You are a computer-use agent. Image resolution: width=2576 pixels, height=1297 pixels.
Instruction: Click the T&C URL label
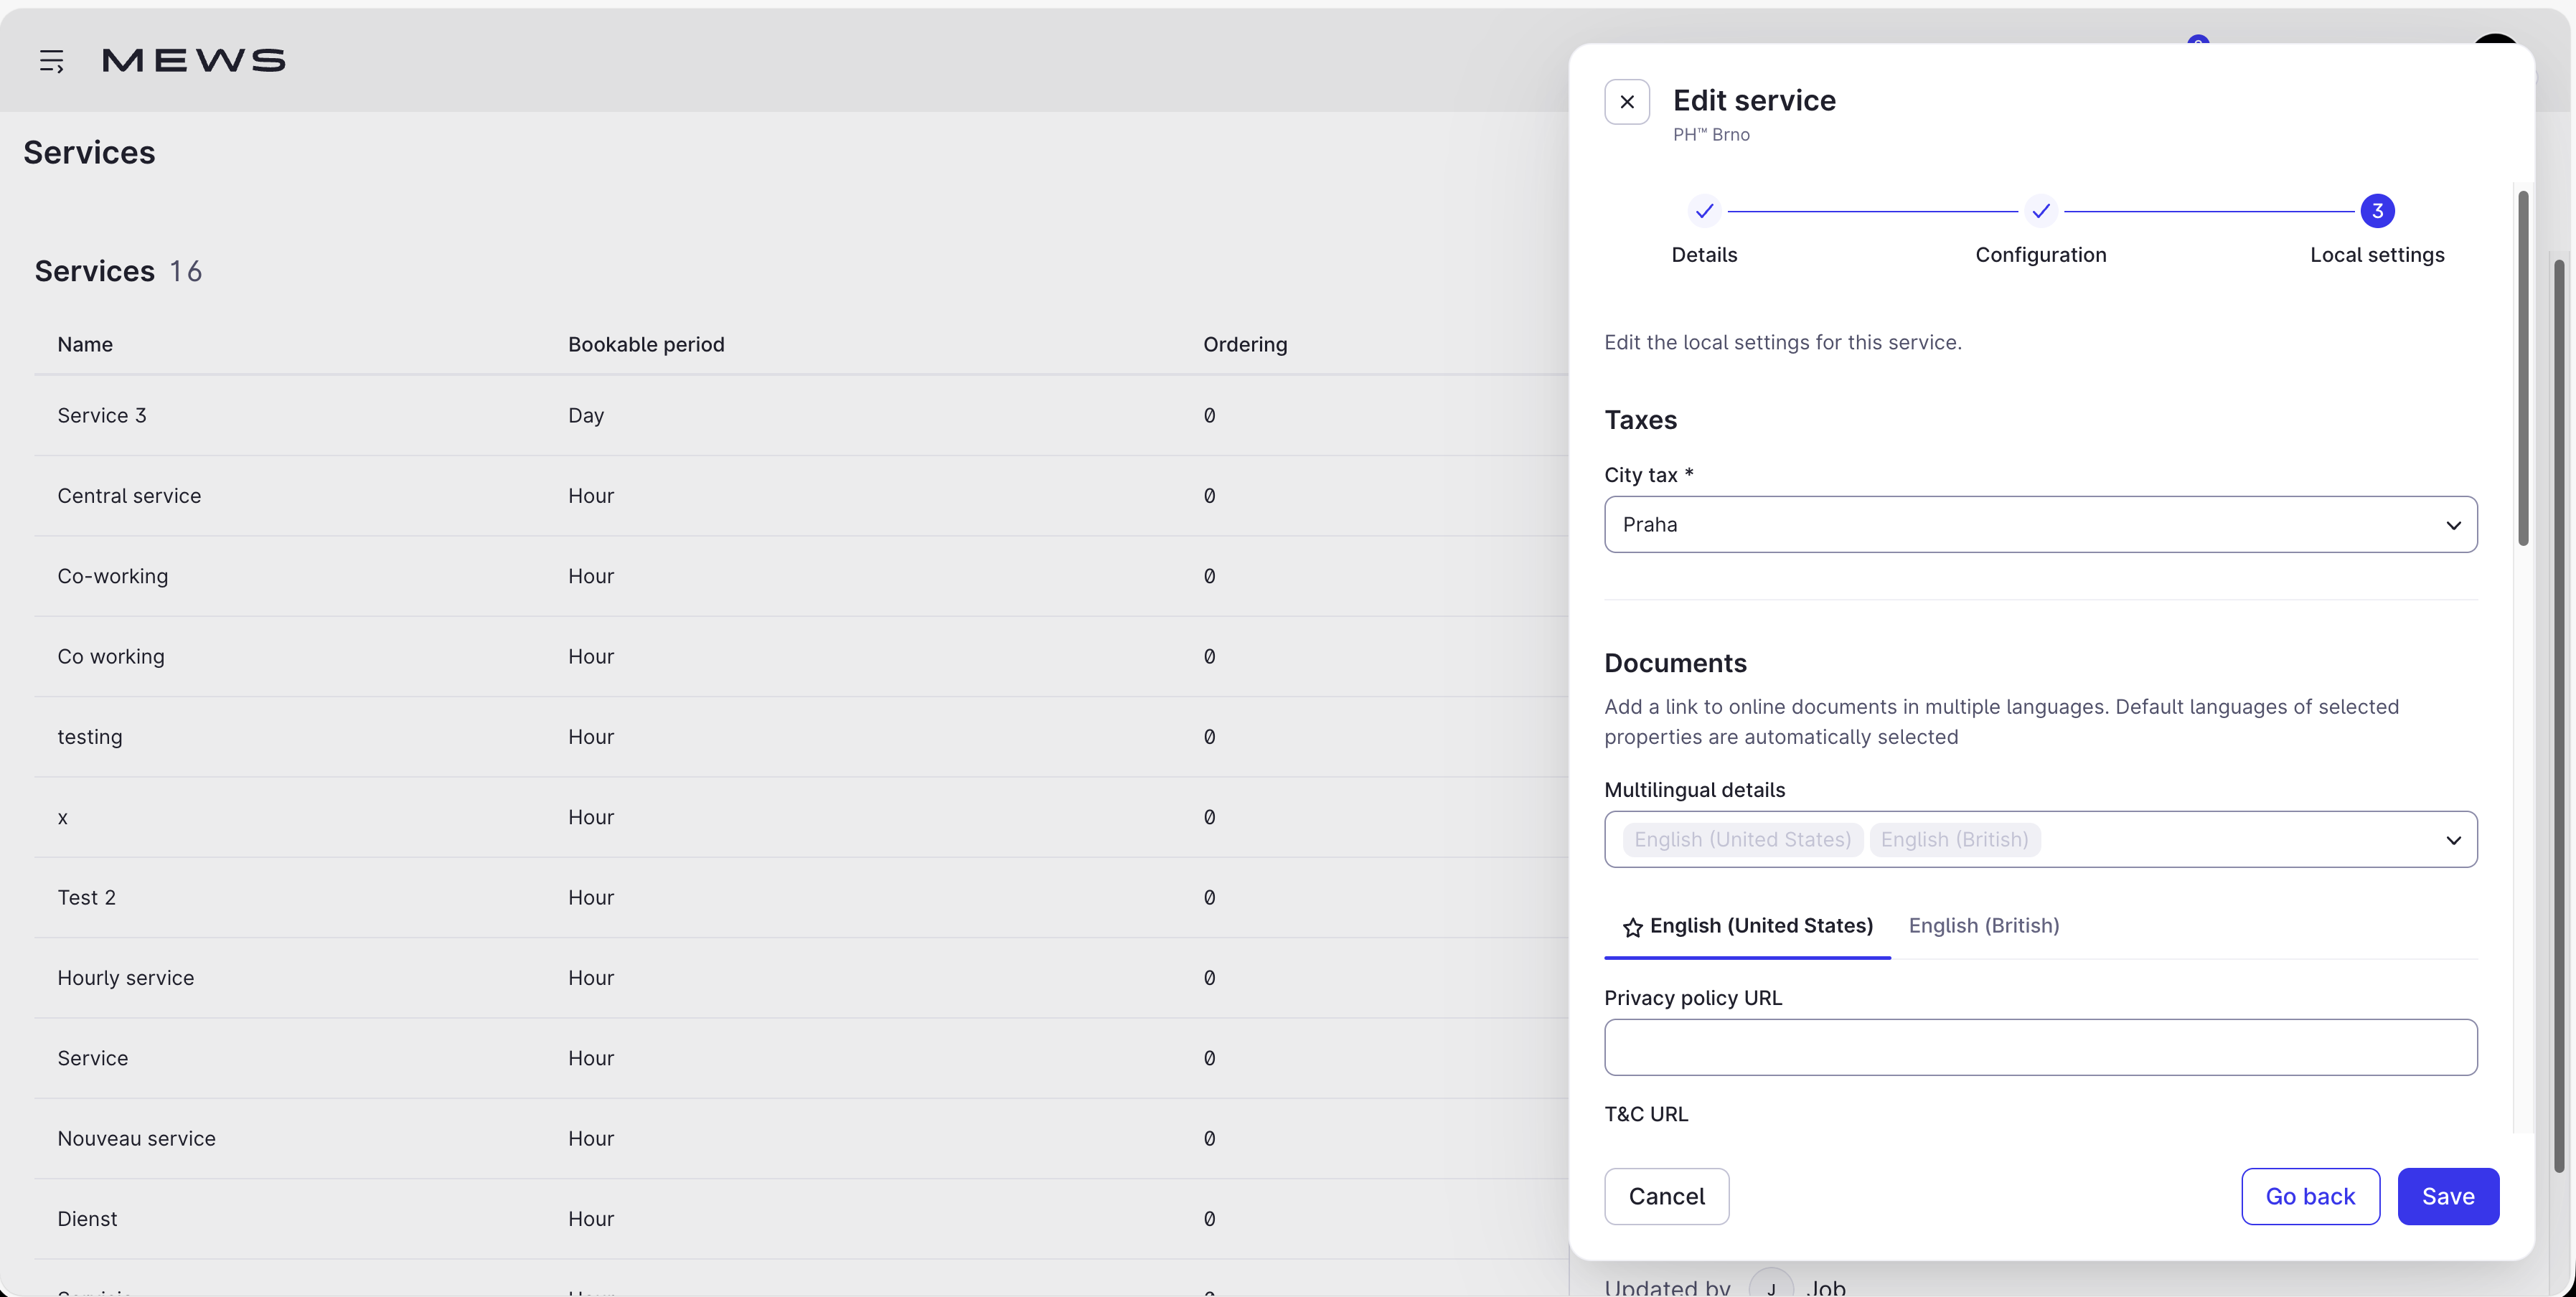(x=1646, y=1114)
